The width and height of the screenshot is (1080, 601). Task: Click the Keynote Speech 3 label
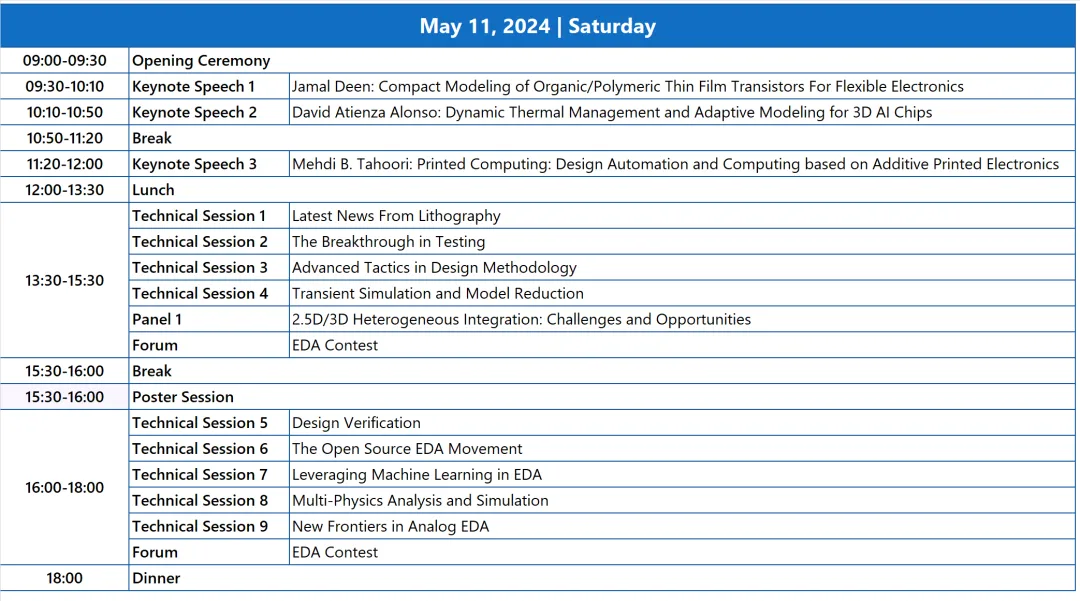point(194,164)
